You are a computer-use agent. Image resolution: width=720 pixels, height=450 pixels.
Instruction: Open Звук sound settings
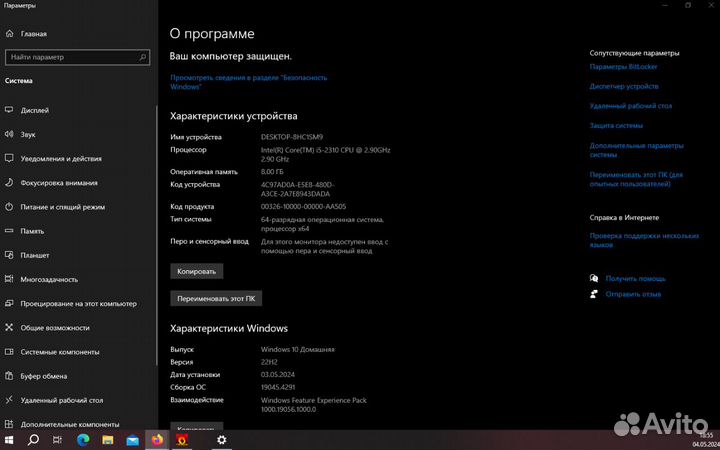(x=28, y=134)
